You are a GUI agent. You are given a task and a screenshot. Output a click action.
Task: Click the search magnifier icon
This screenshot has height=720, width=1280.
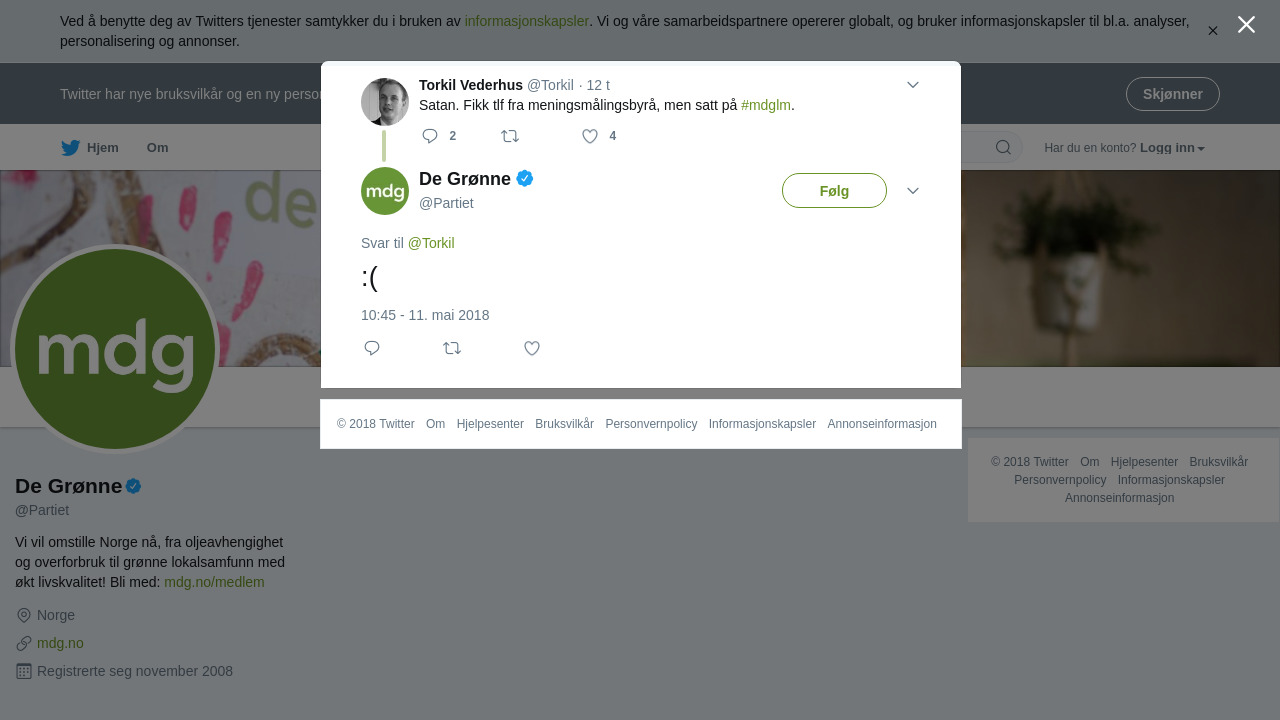1003,148
